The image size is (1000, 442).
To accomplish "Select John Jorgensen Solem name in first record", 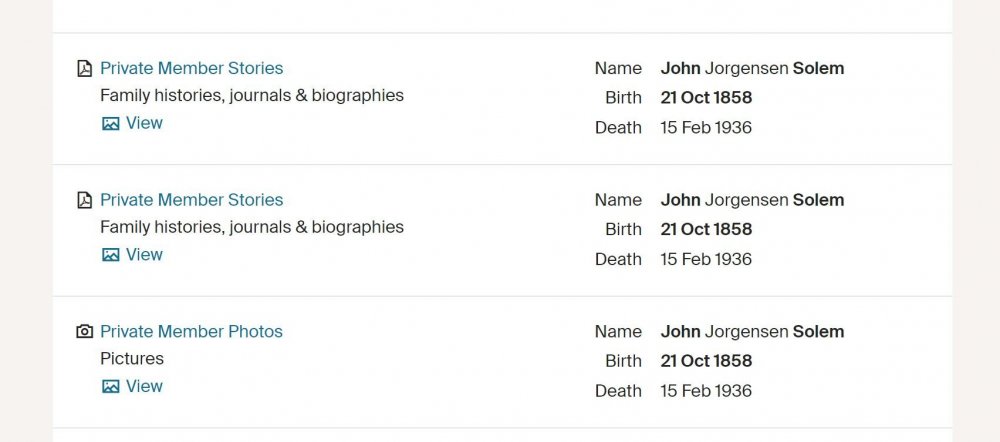I will (x=752, y=68).
